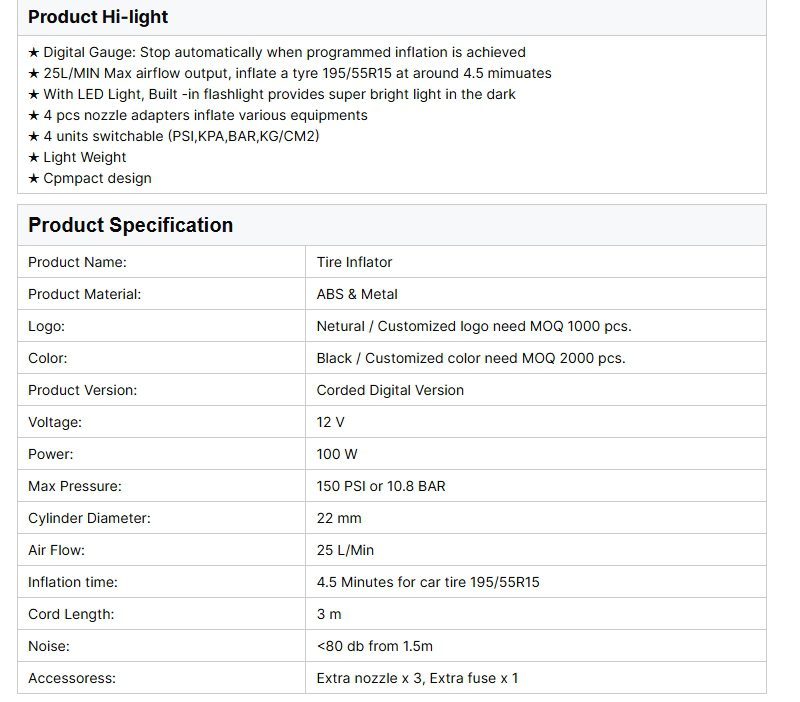800x702 pixels.
Task: Click the "Product Hi-light" section heading
Action: 98,17
